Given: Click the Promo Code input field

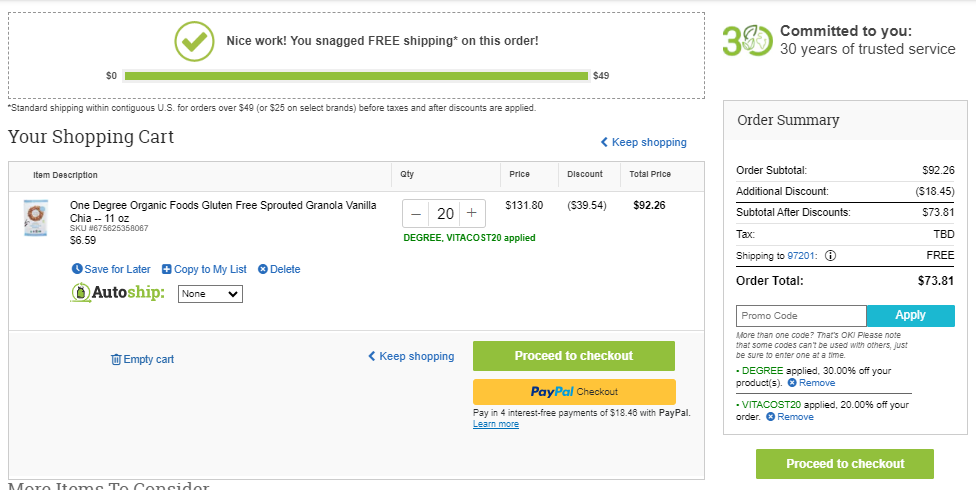Looking at the screenshot, I should (x=801, y=316).
